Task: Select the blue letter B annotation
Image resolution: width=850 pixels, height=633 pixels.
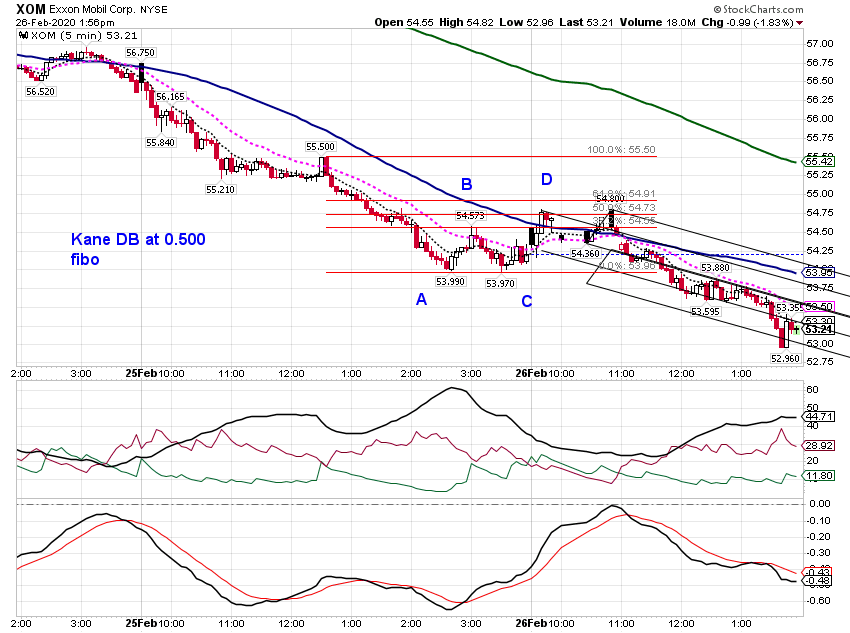Action: (x=466, y=184)
